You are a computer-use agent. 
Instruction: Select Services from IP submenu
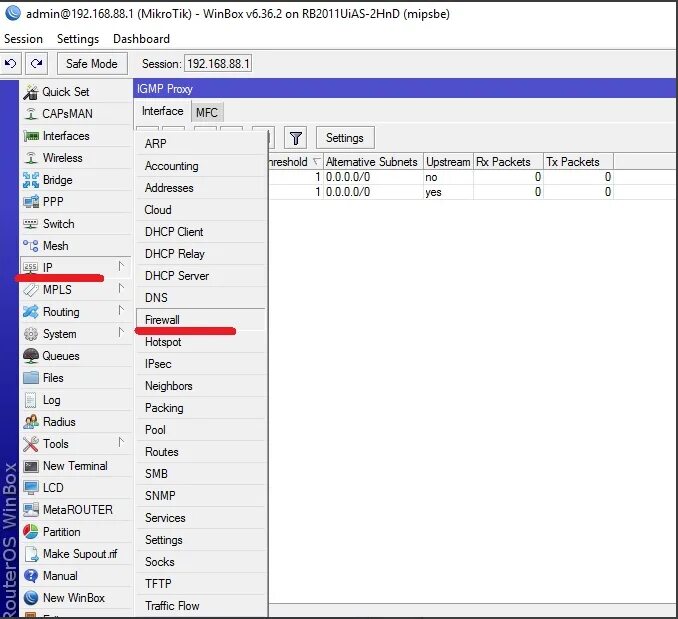pos(201,518)
